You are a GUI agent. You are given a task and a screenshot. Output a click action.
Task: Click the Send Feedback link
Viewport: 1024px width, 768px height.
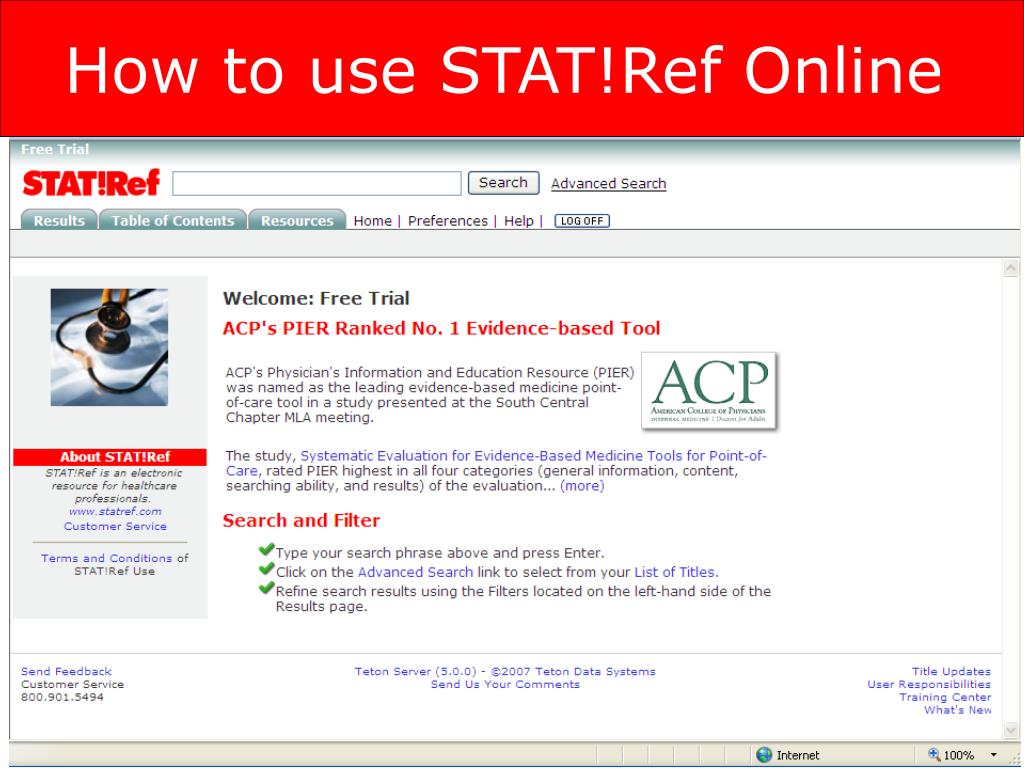coord(66,671)
